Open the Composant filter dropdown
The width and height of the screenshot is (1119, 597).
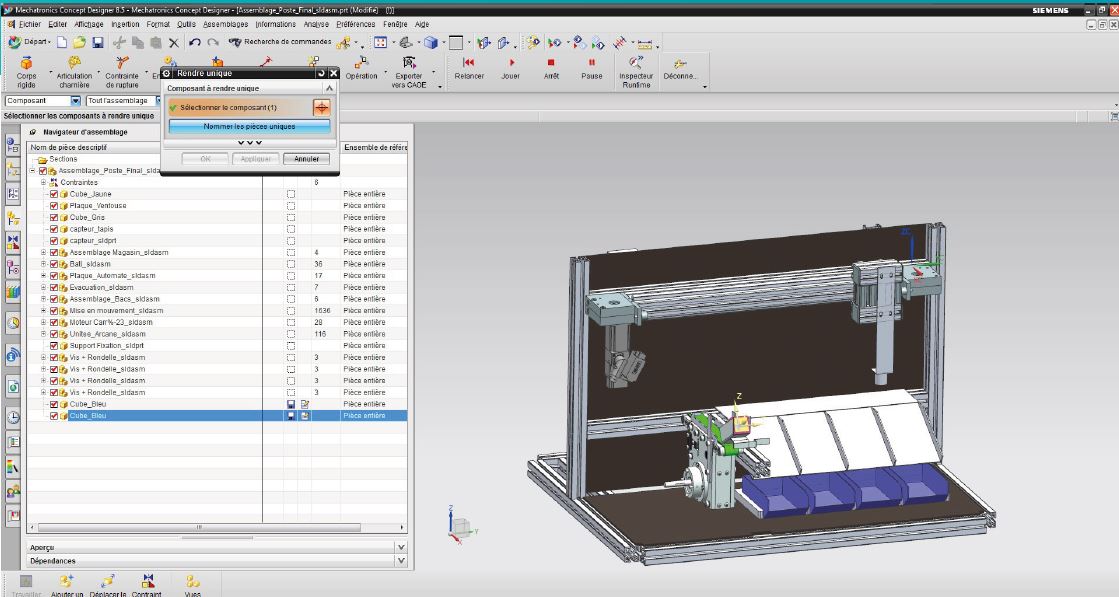point(76,101)
